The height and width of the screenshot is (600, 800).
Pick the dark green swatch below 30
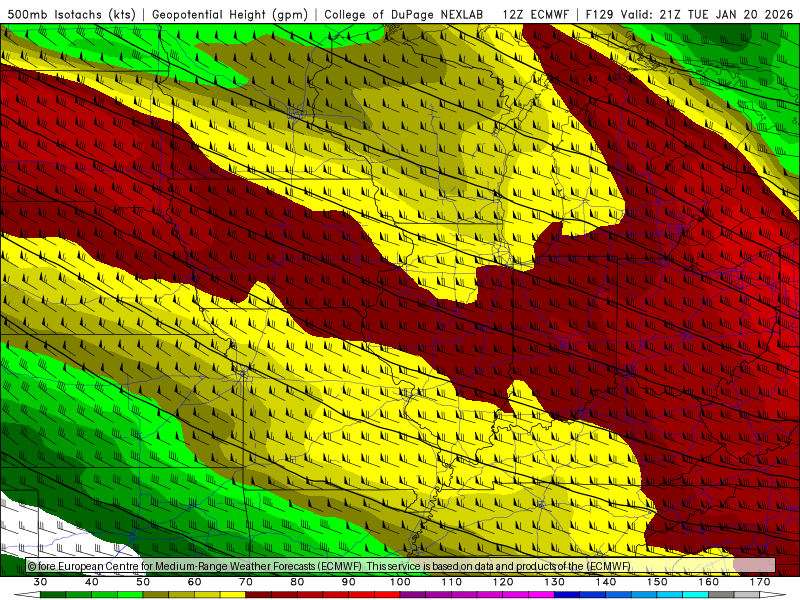coord(53,595)
